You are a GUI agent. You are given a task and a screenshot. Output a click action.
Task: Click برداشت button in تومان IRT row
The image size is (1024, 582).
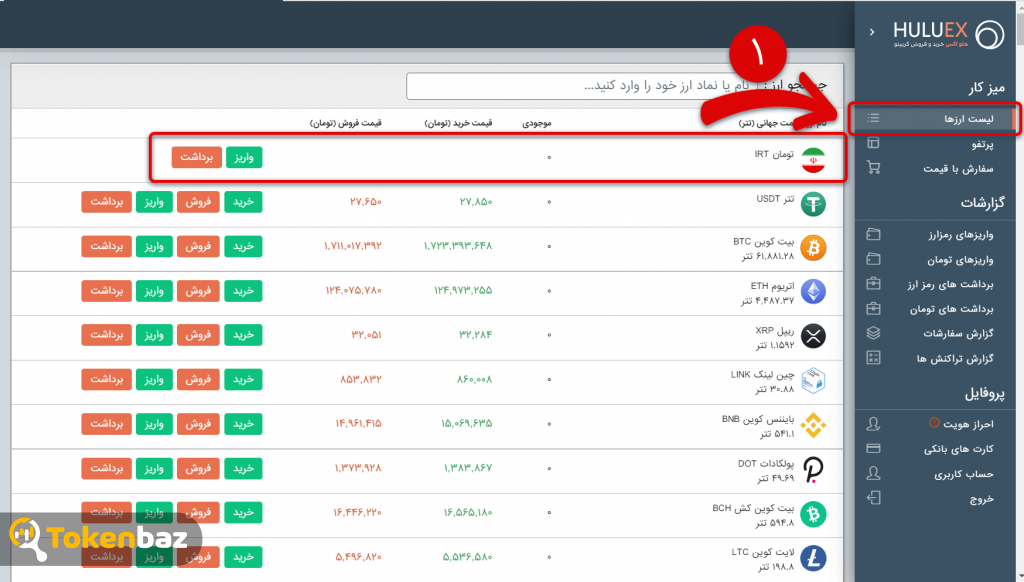[197, 157]
